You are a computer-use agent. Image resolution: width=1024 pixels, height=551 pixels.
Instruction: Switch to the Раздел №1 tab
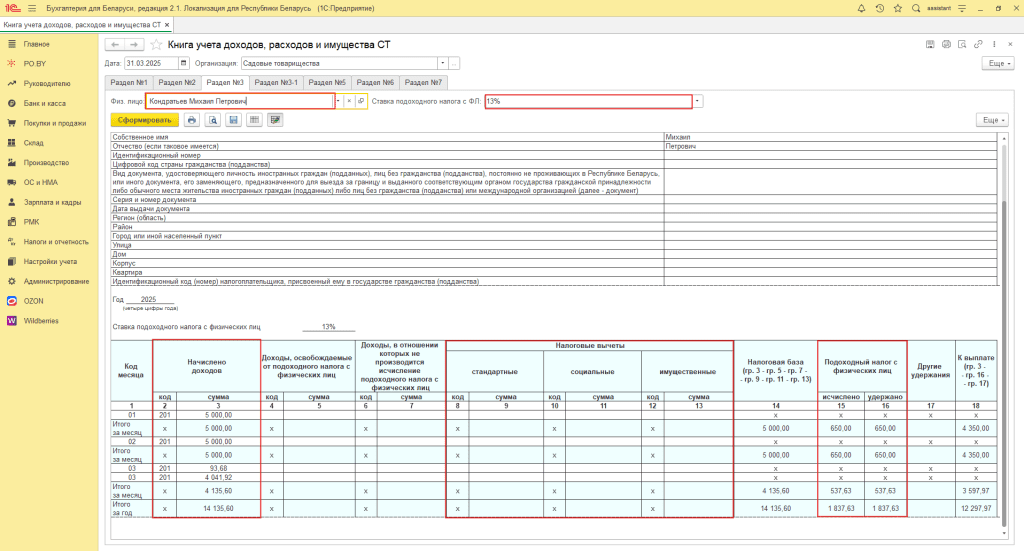click(x=129, y=82)
